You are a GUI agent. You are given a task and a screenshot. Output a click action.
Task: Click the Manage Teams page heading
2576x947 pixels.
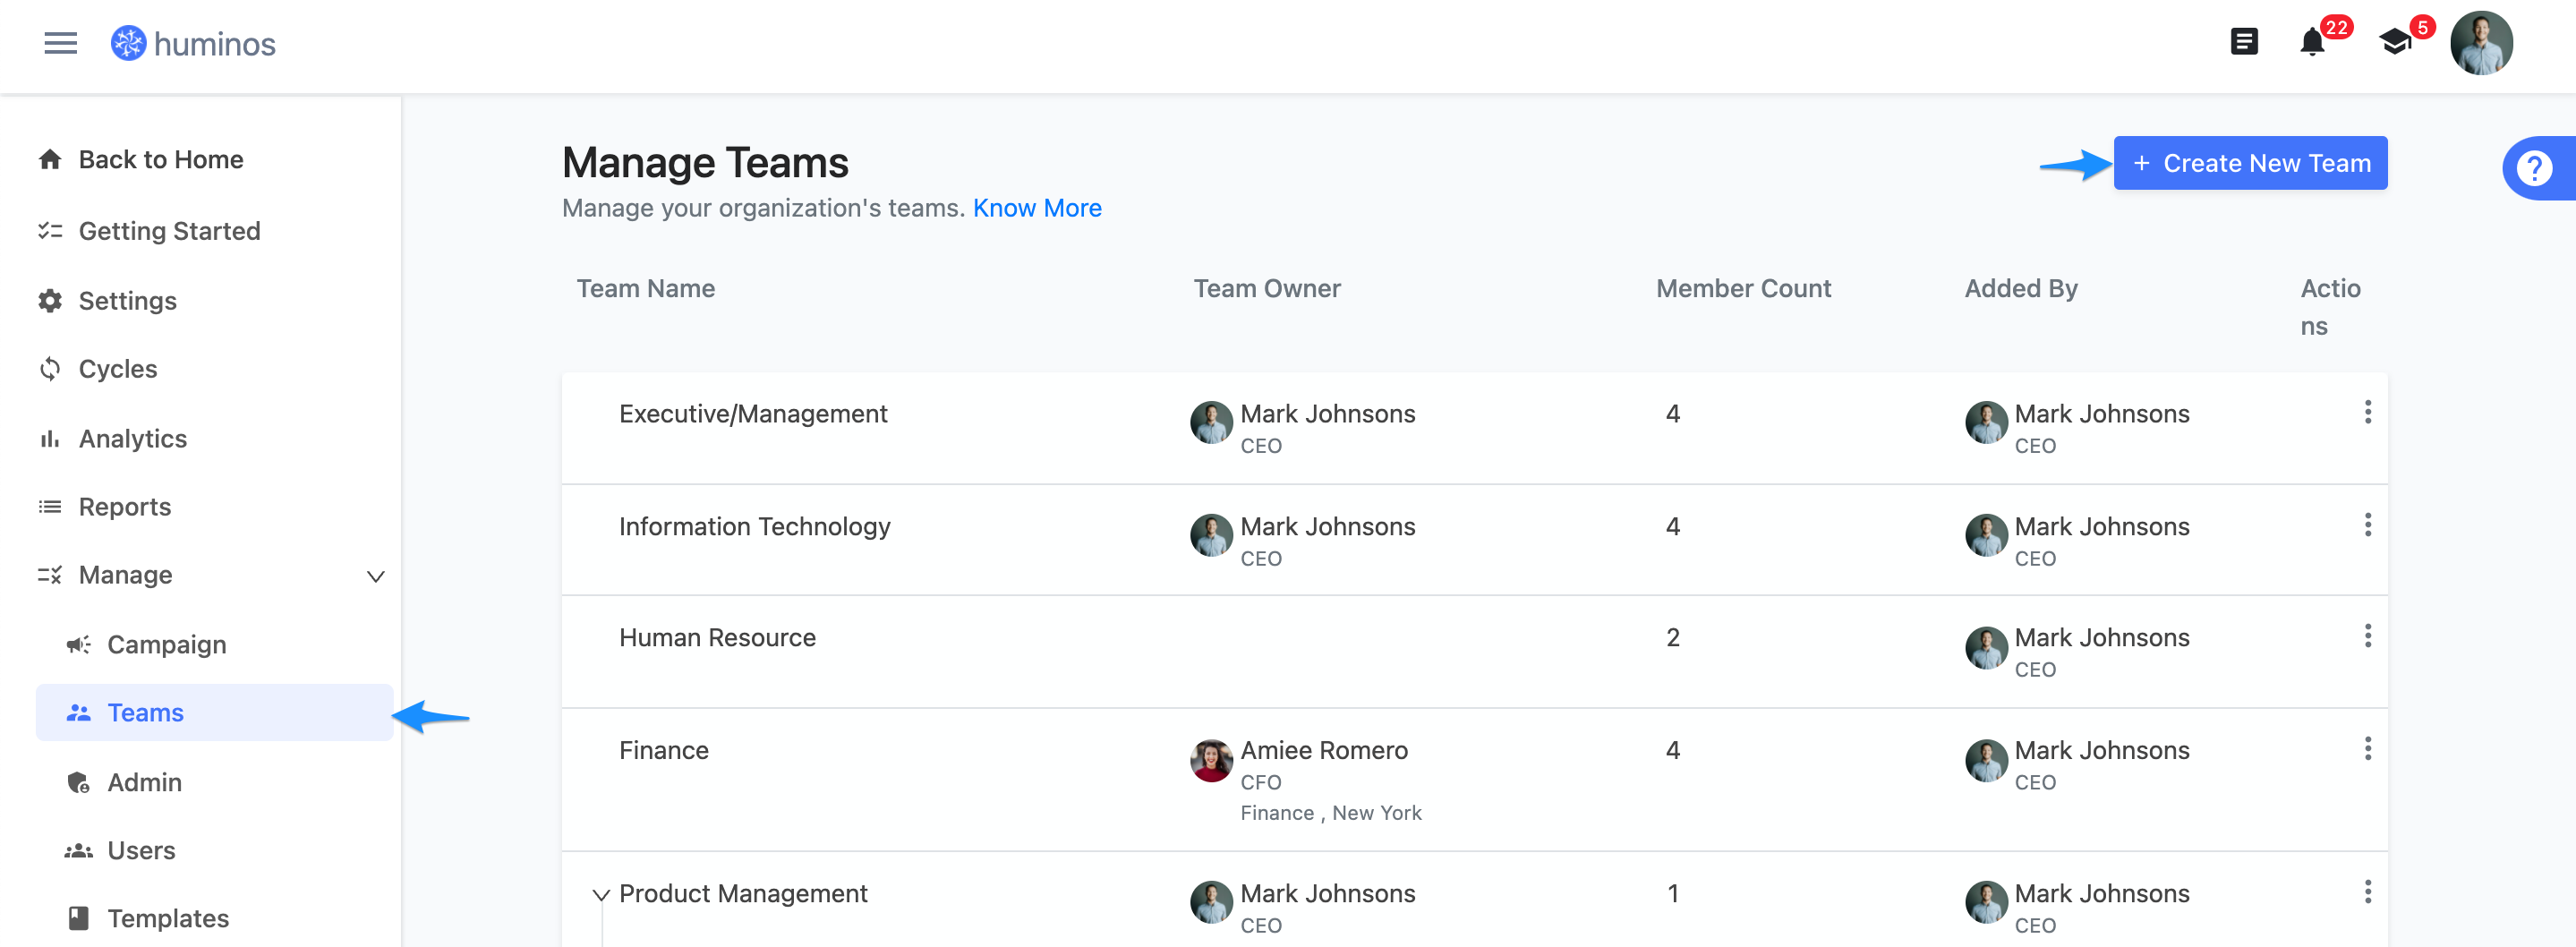point(705,163)
